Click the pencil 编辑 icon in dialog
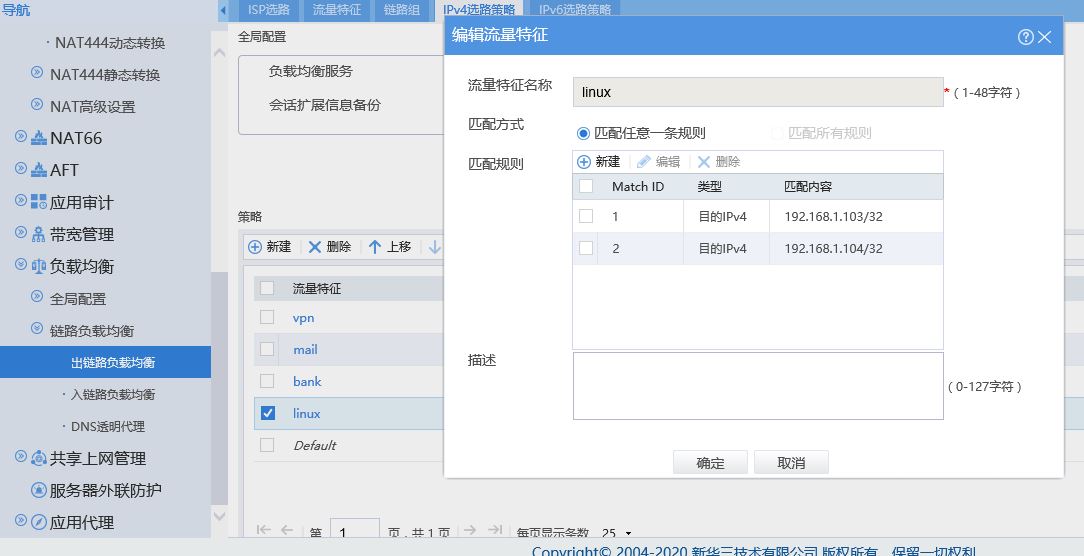 click(644, 162)
